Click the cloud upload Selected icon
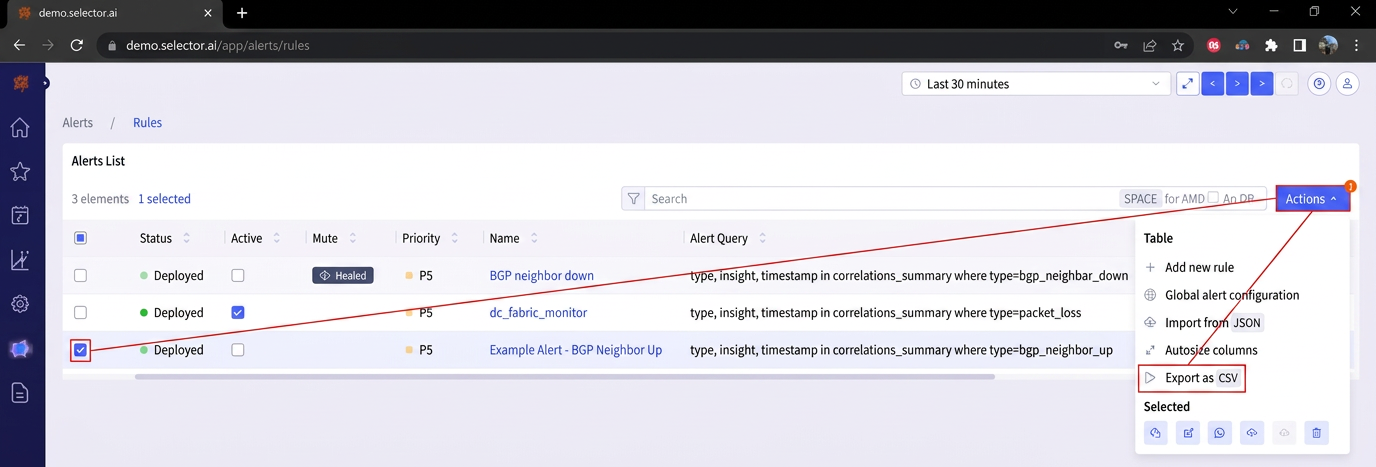 1252,433
